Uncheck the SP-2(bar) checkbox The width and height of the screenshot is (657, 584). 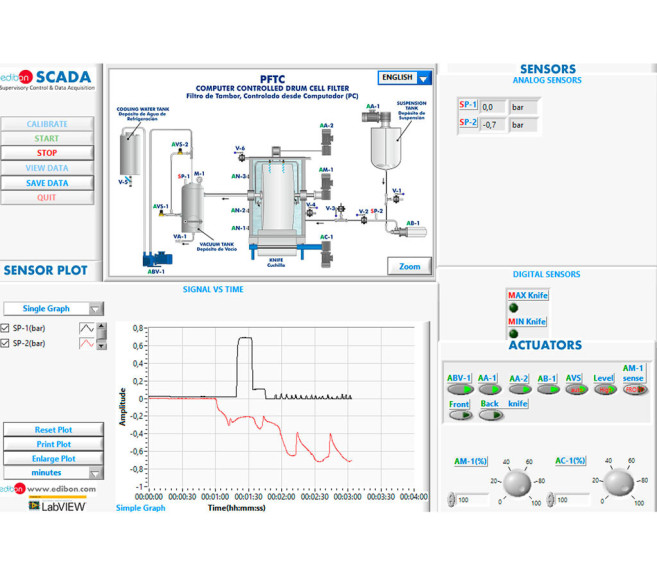coord(7,344)
